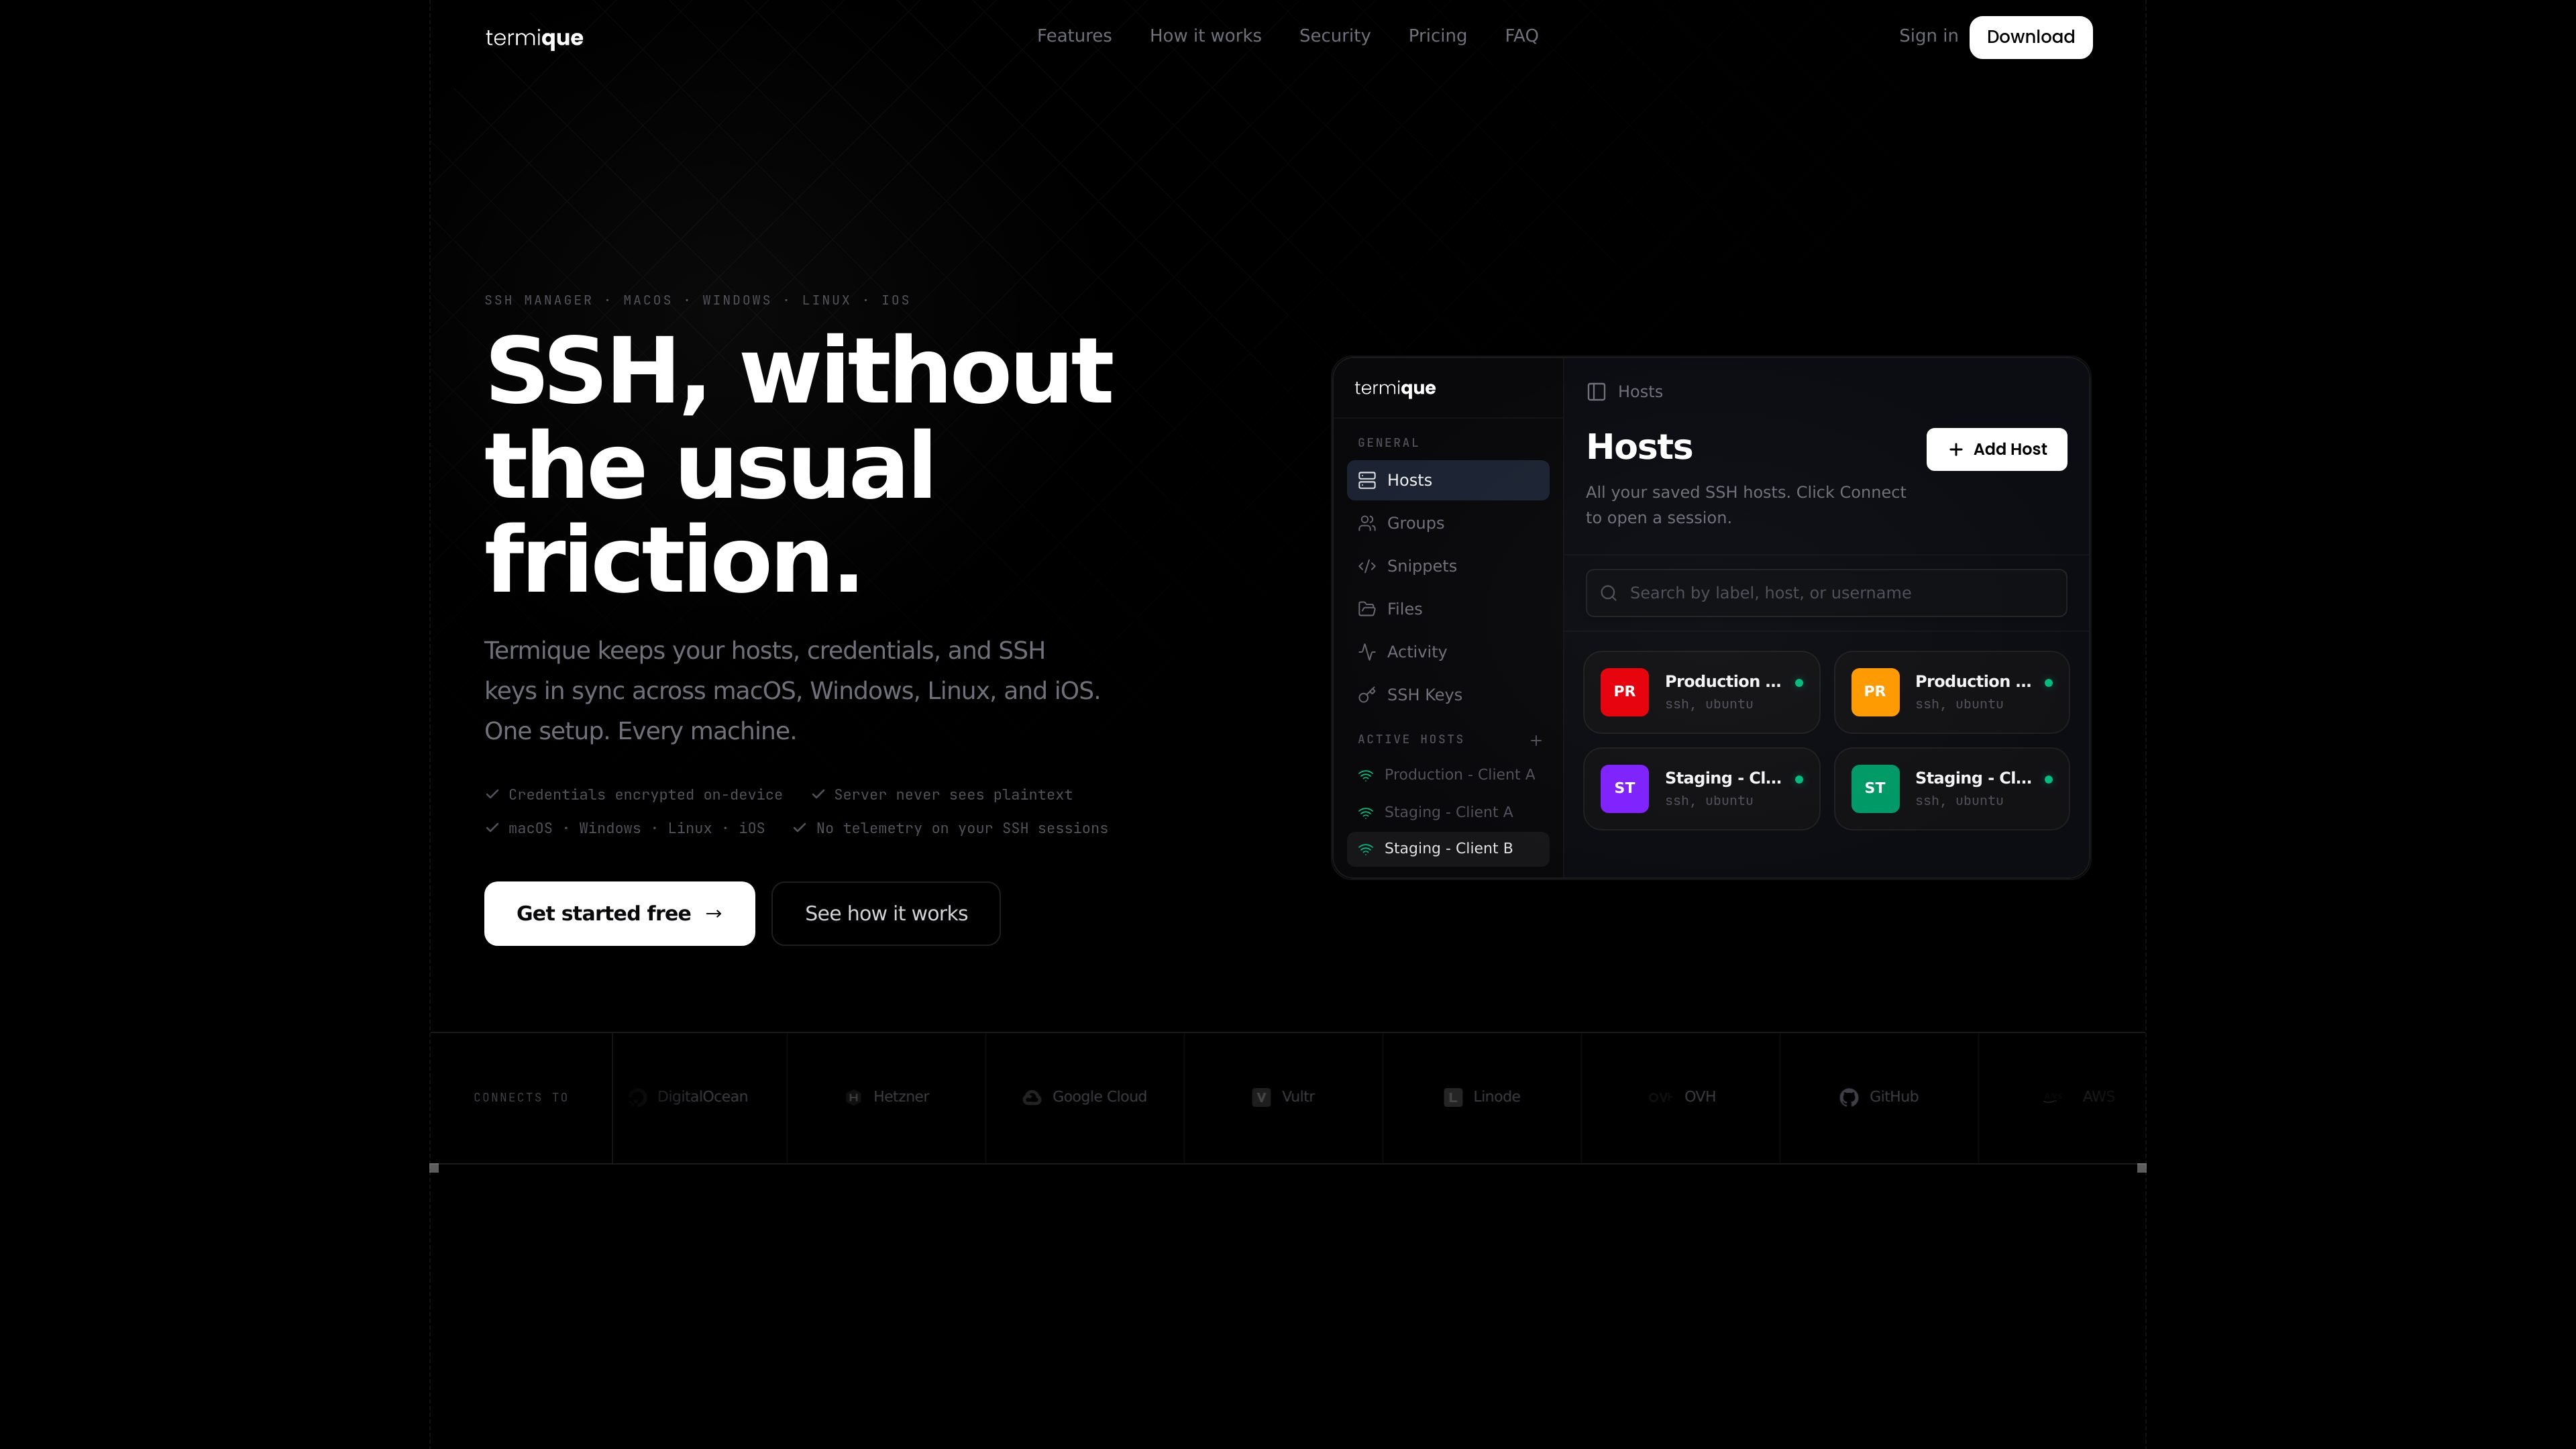Viewport: 2576px width, 1449px height.
Task: Click the termique logo in the header
Action: coord(534,38)
